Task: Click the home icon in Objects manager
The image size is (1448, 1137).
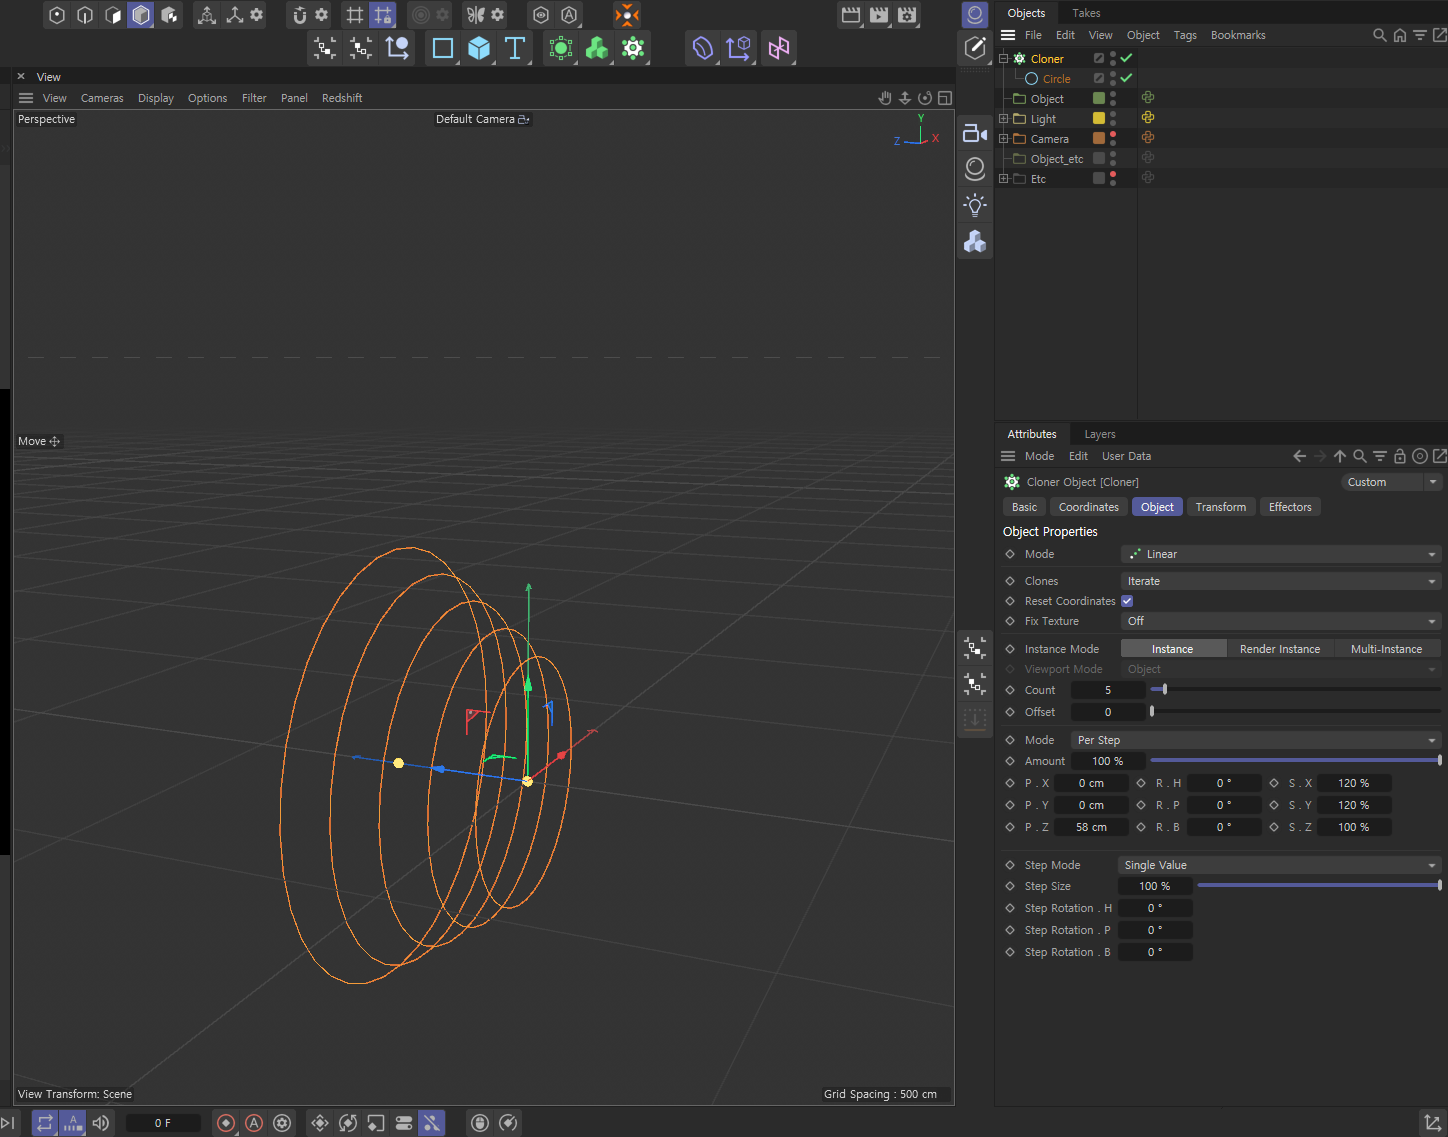Action: 1400,35
